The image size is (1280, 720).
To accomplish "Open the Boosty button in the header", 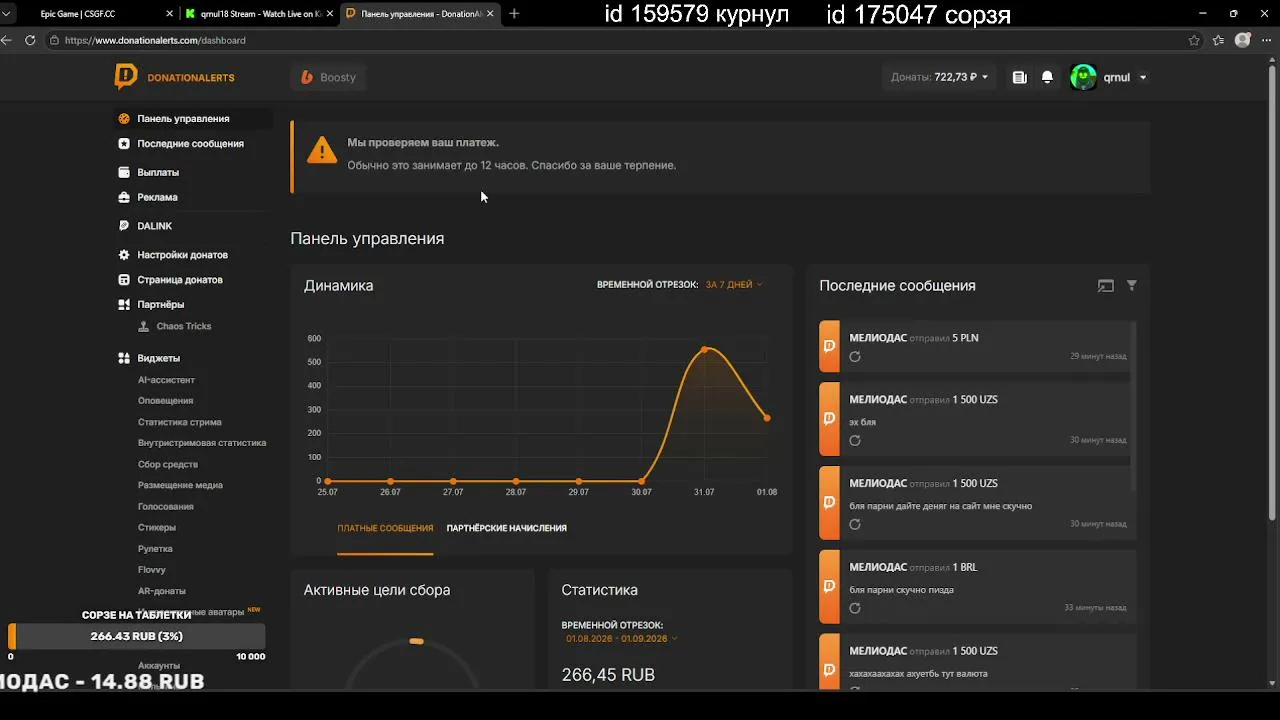I will coord(329,77).
